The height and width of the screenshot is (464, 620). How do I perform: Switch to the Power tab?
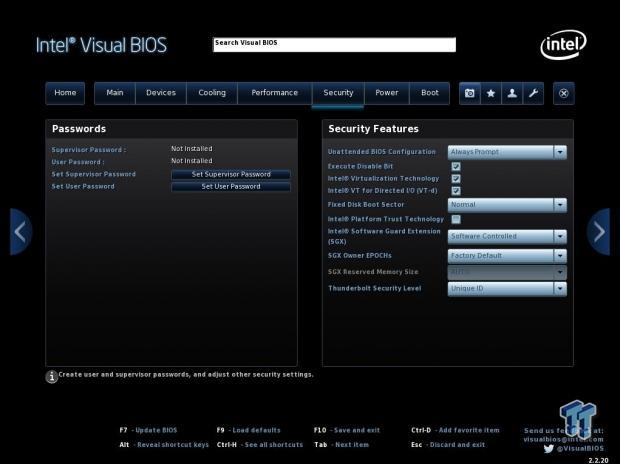(x=387, y=93)
